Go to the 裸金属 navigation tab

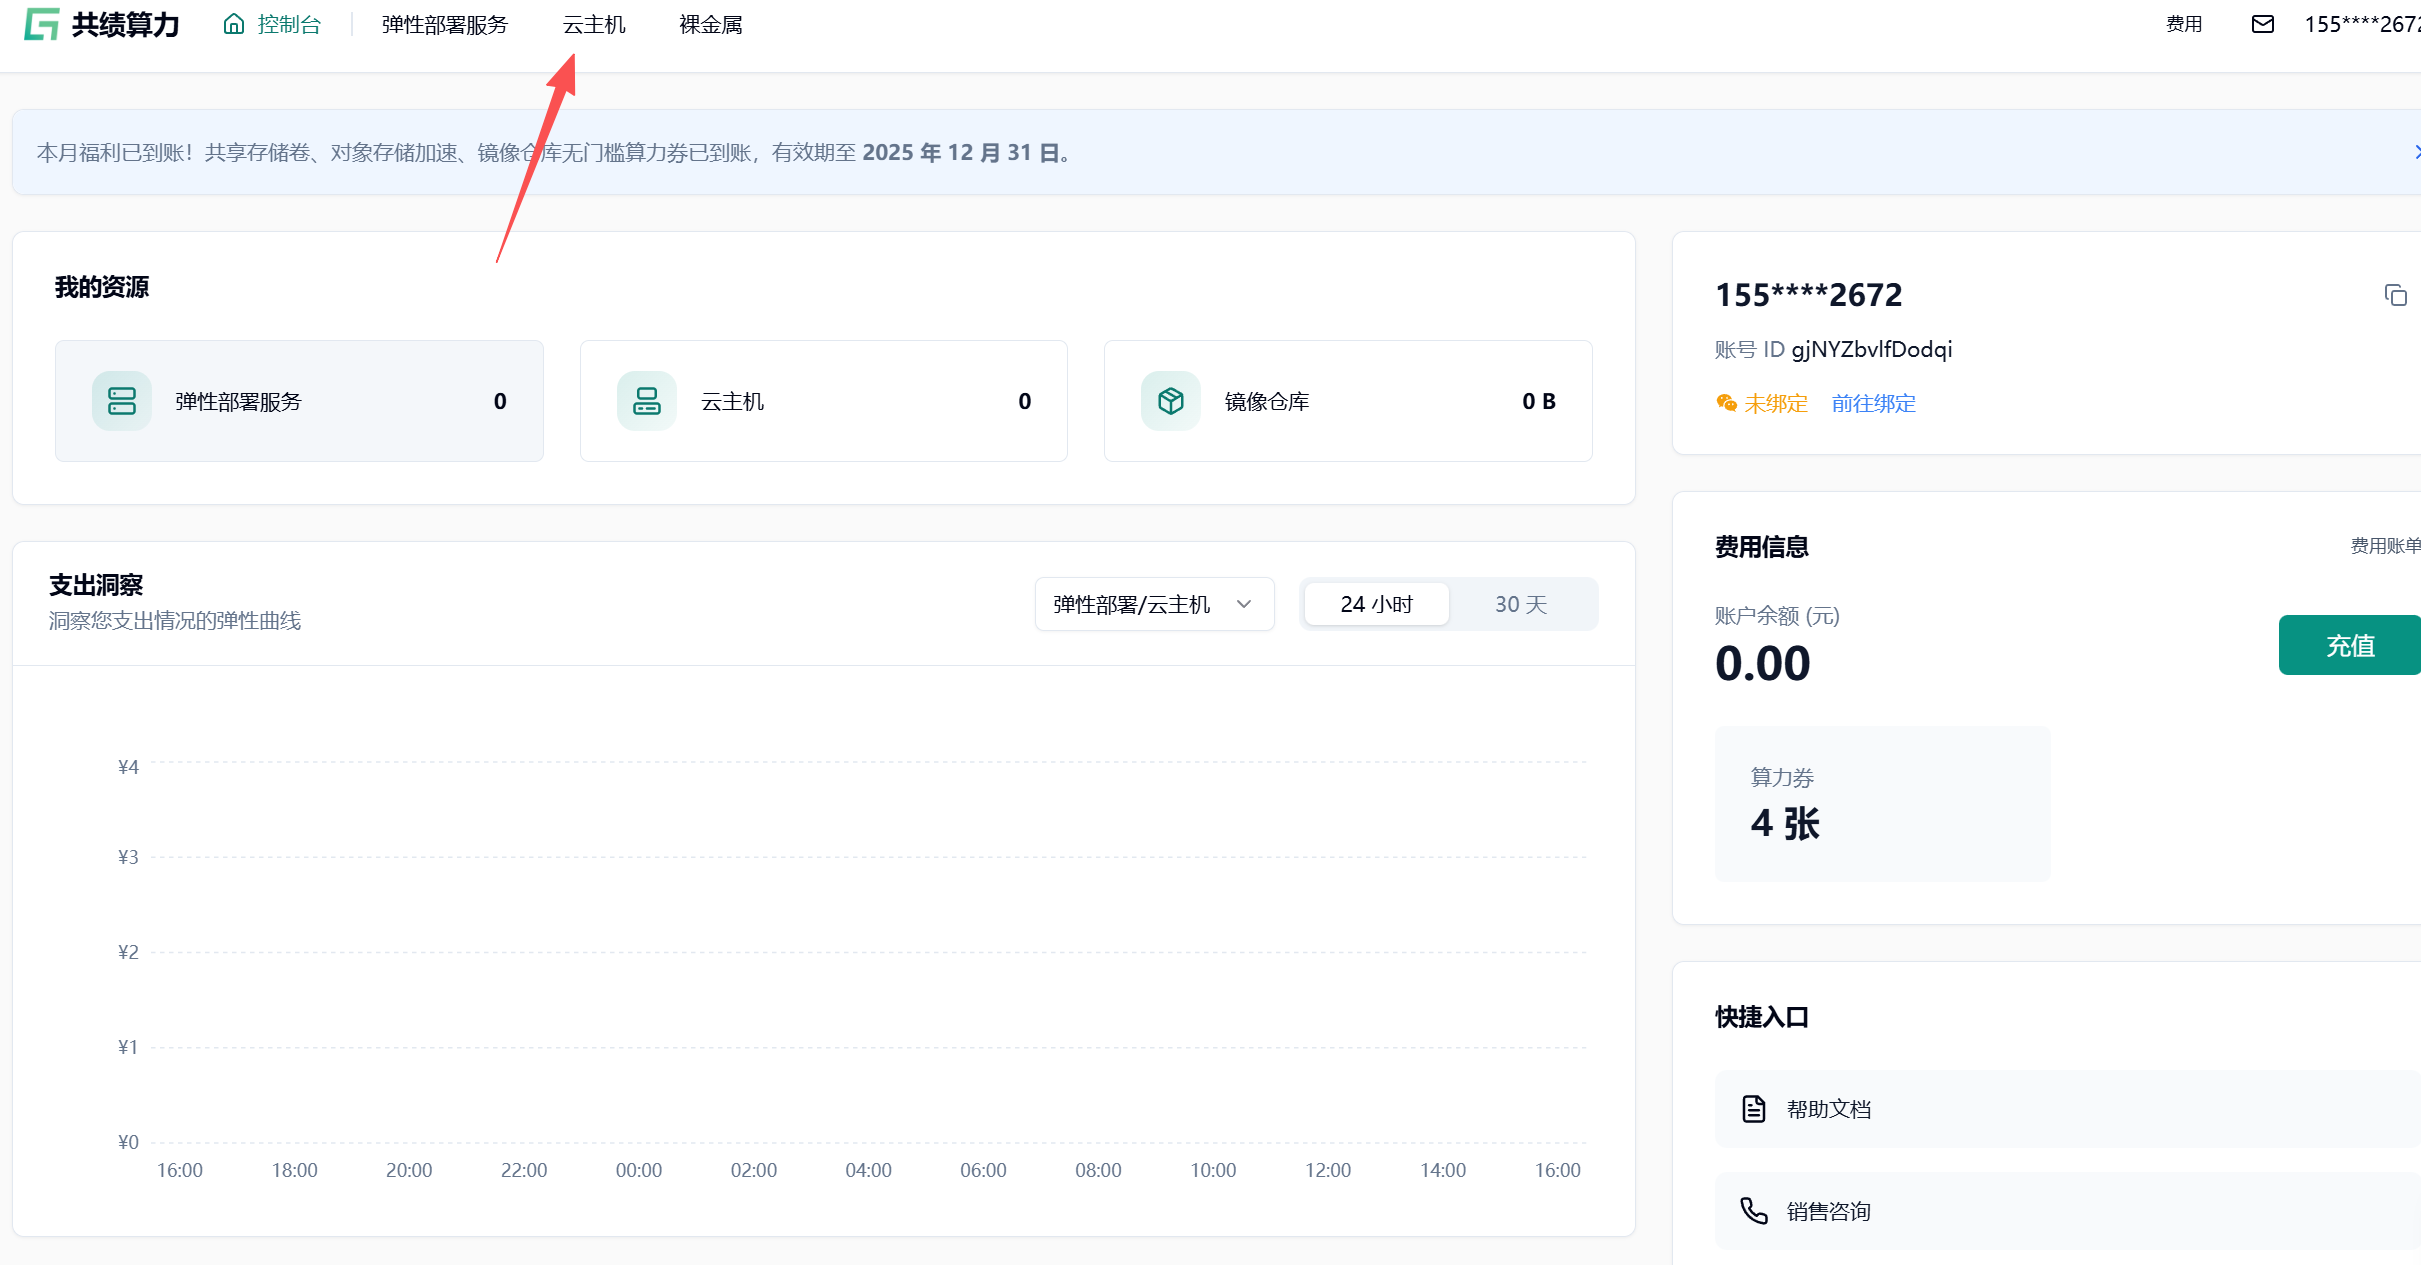coord(710,24)
